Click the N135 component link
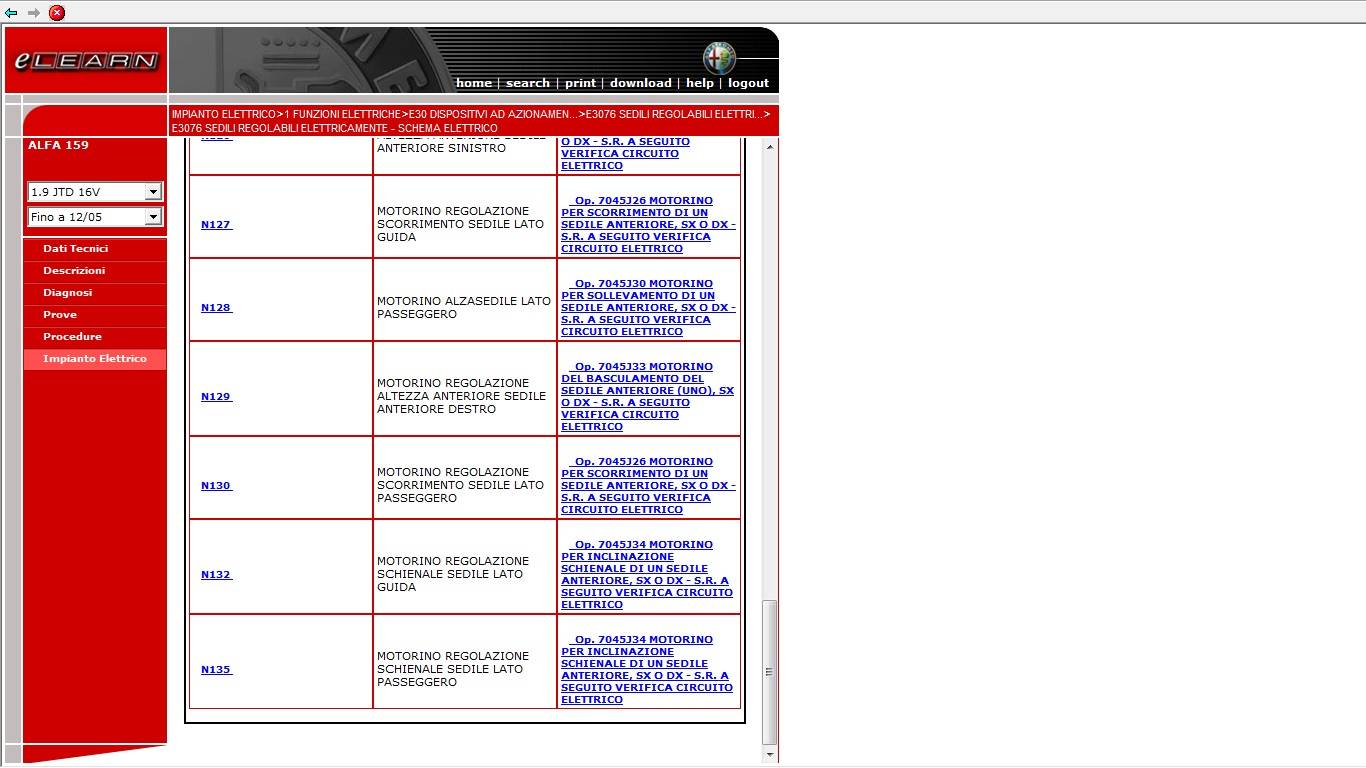Image resolution: width=1366 pixels, height=768 pixels. [x=216, y=670]
